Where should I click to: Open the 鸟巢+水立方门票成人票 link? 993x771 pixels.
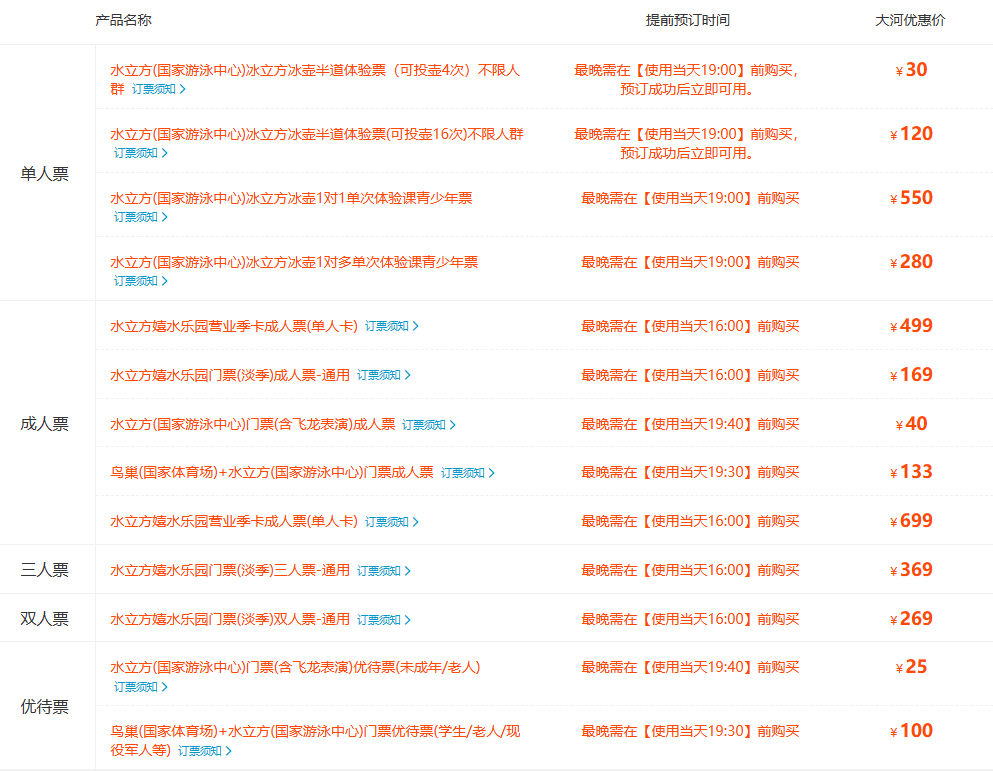[x=272, y=473]
